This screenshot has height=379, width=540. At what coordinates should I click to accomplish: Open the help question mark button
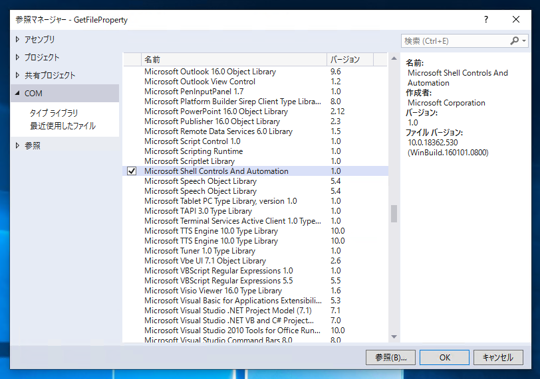point(486,20)
